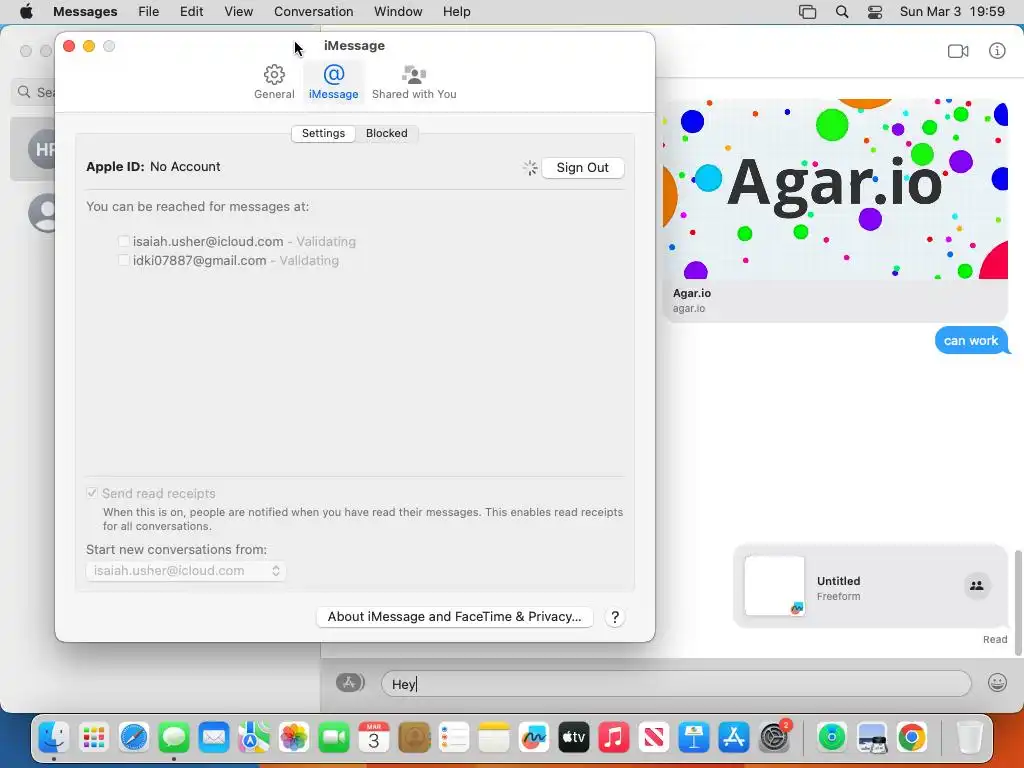Open Stage Manager menu bar icon

pyautogui.click(x=807, y=12)
